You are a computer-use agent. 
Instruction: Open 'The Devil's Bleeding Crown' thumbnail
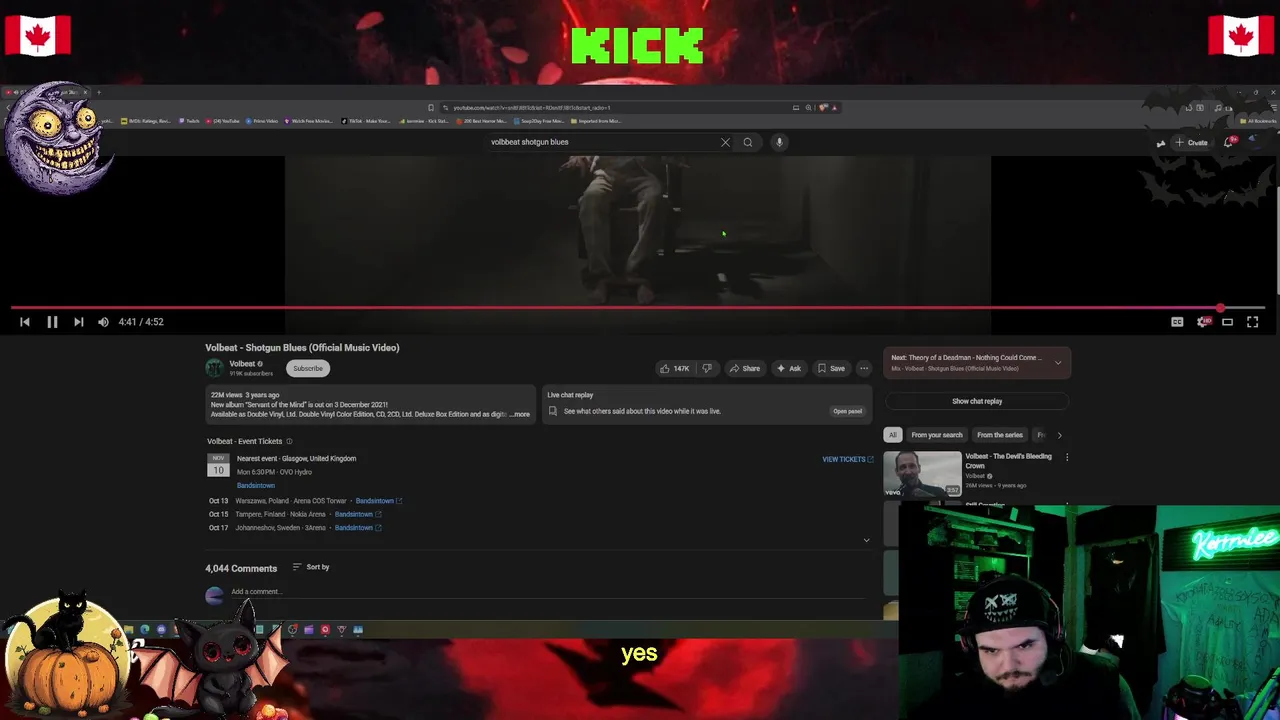click(922, 474)
